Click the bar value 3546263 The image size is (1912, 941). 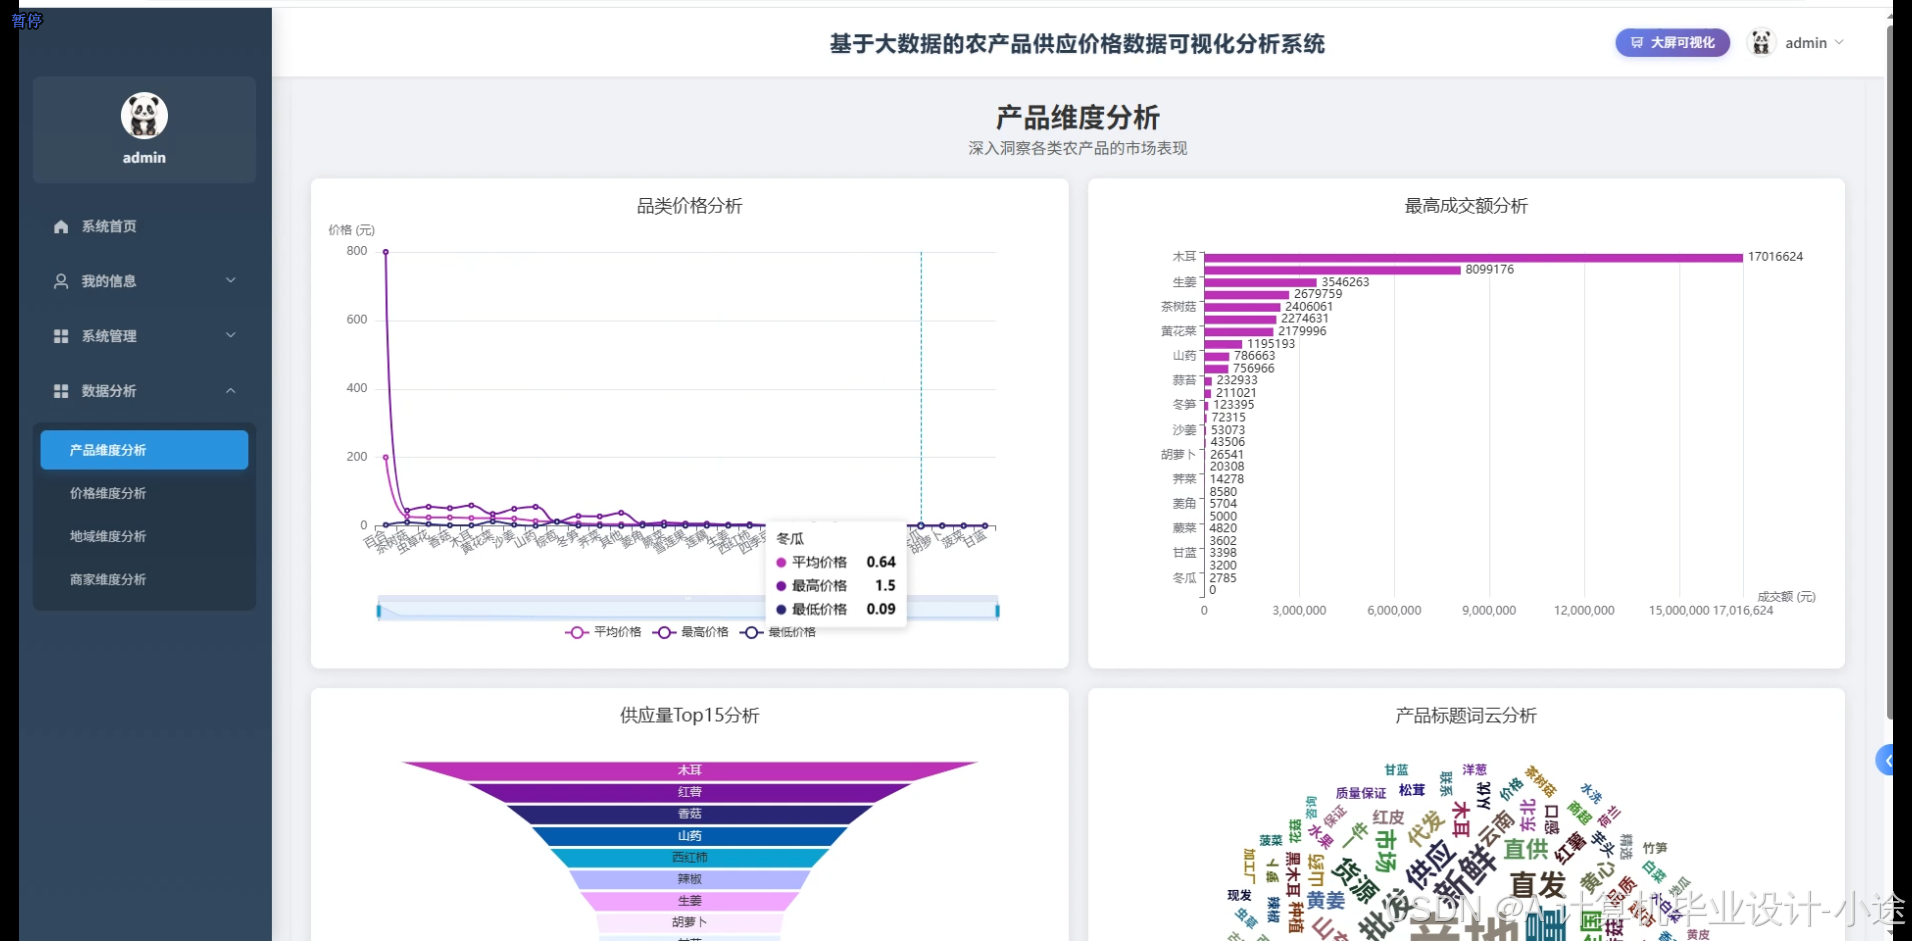1345,282
